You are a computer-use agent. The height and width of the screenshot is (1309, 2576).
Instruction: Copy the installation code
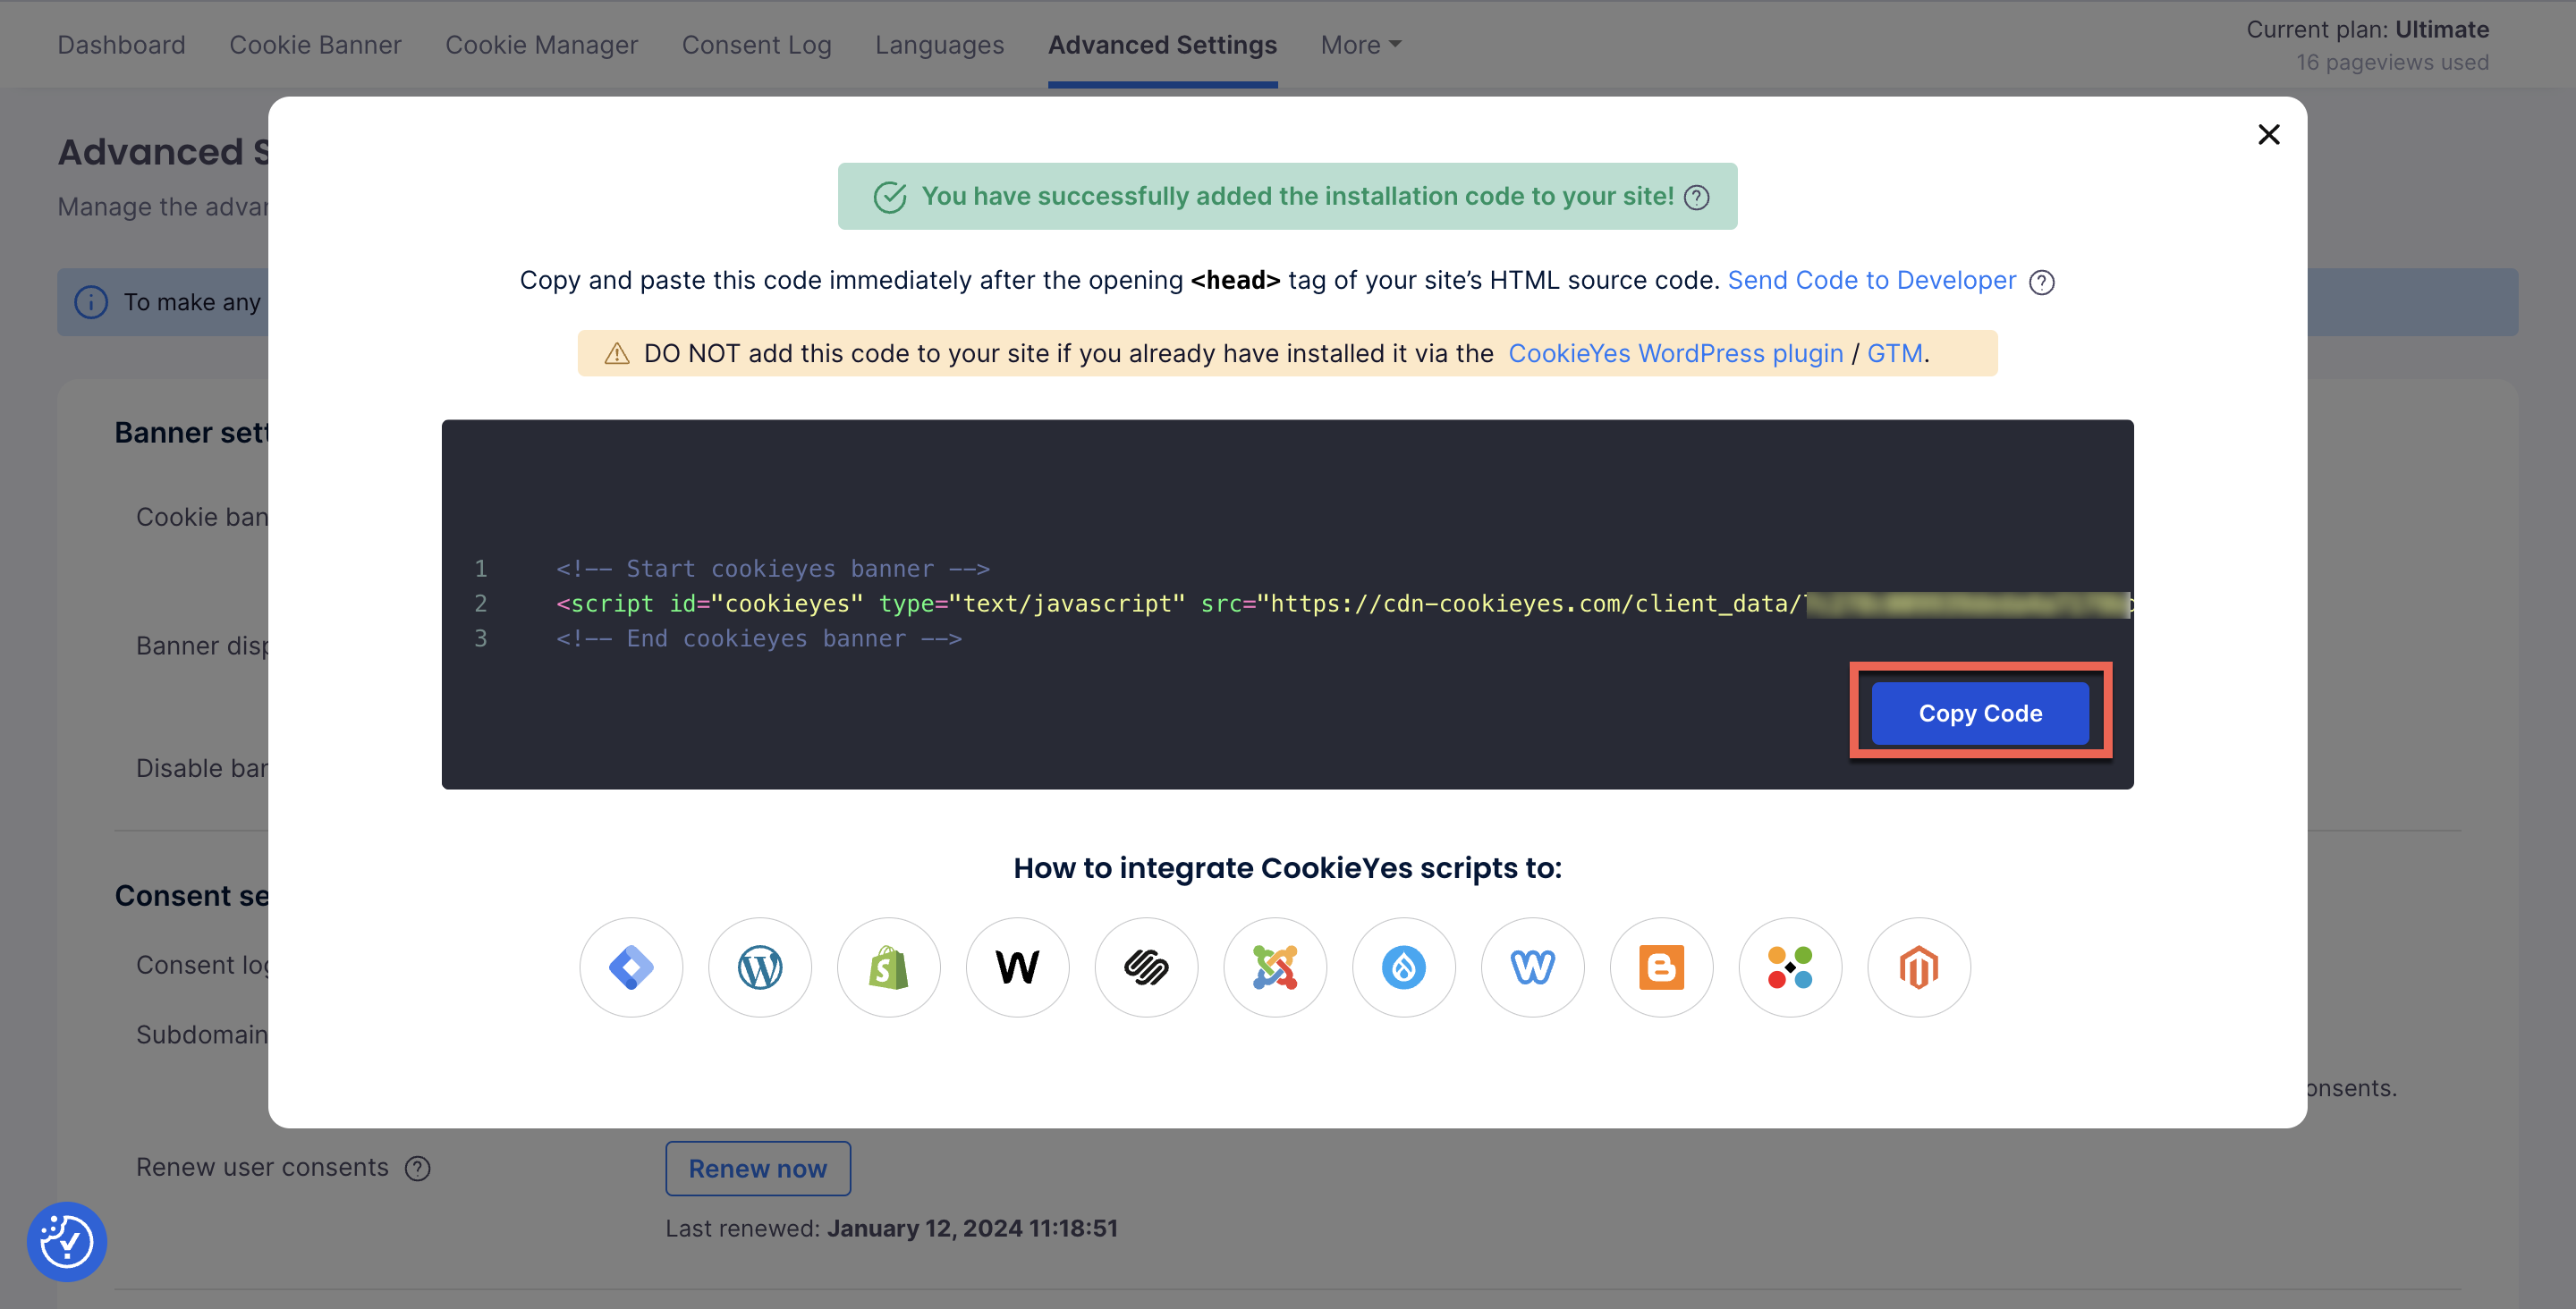click(1980, 713)
